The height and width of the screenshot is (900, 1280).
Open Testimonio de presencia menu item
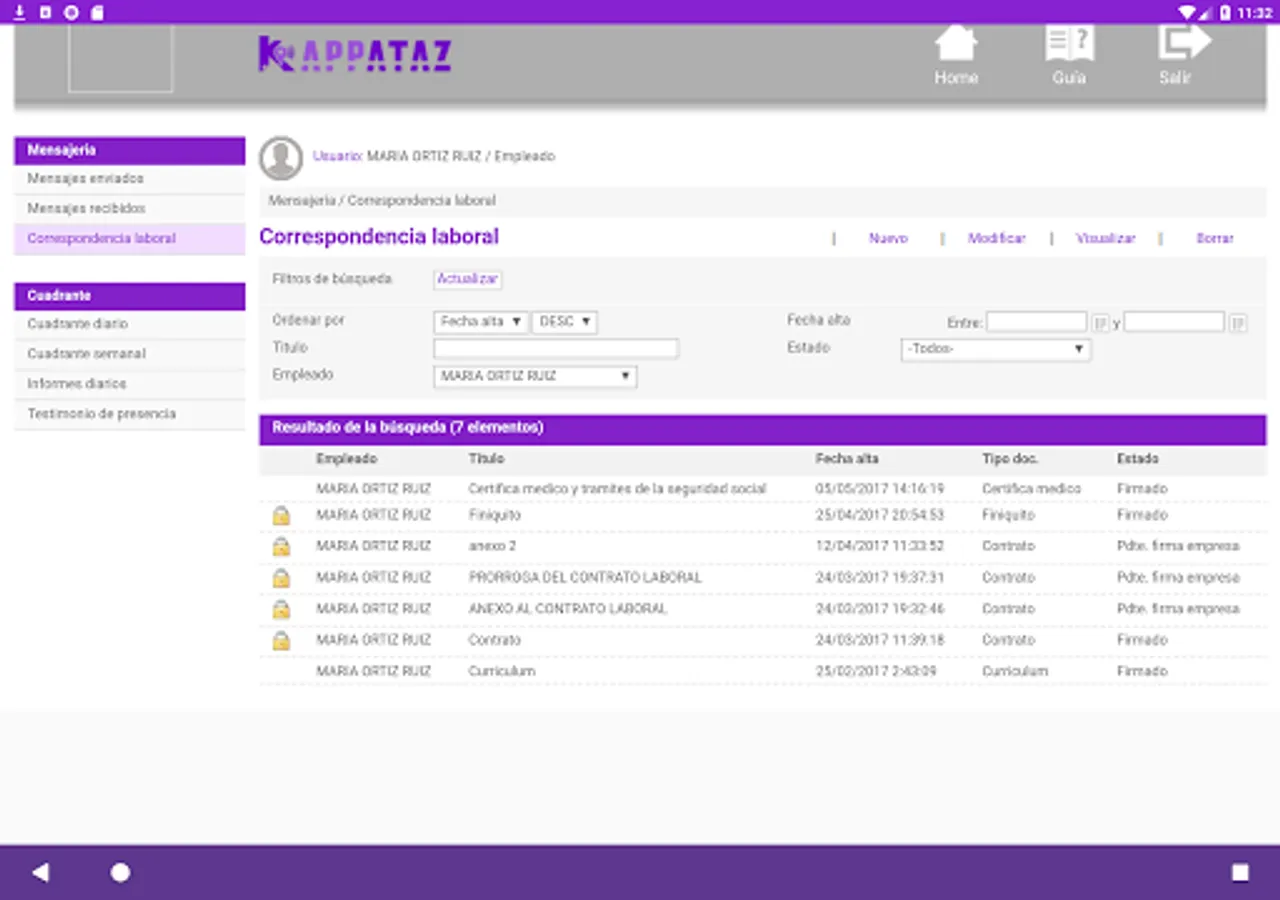[102, 414]
